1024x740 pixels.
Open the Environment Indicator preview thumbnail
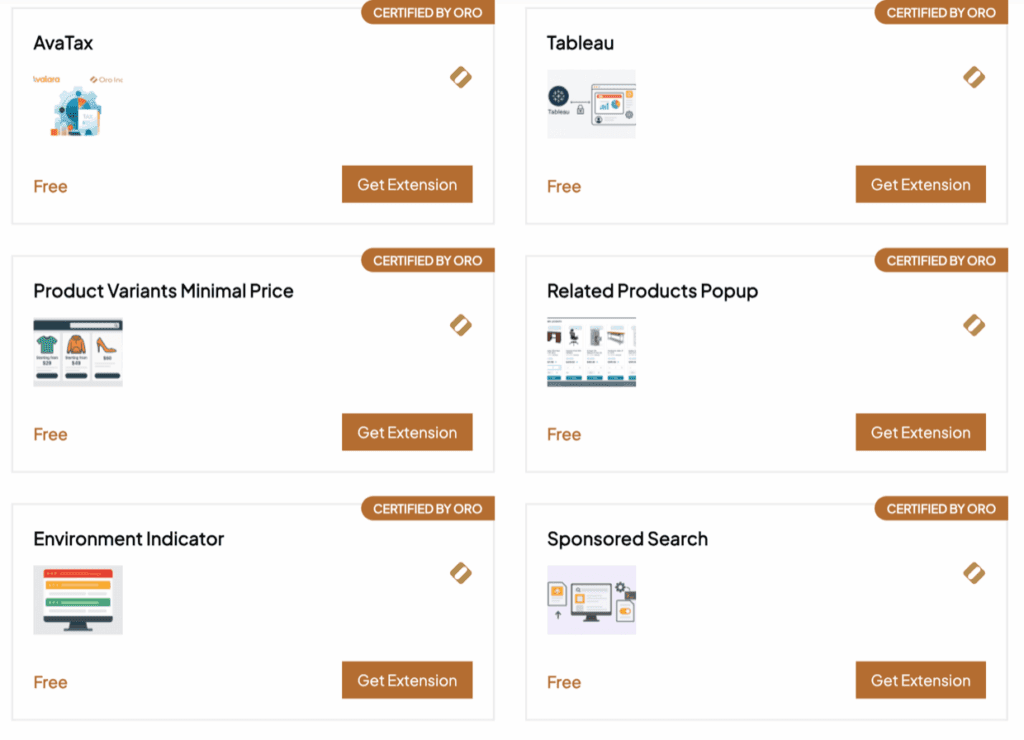click(x=77, y=600)
